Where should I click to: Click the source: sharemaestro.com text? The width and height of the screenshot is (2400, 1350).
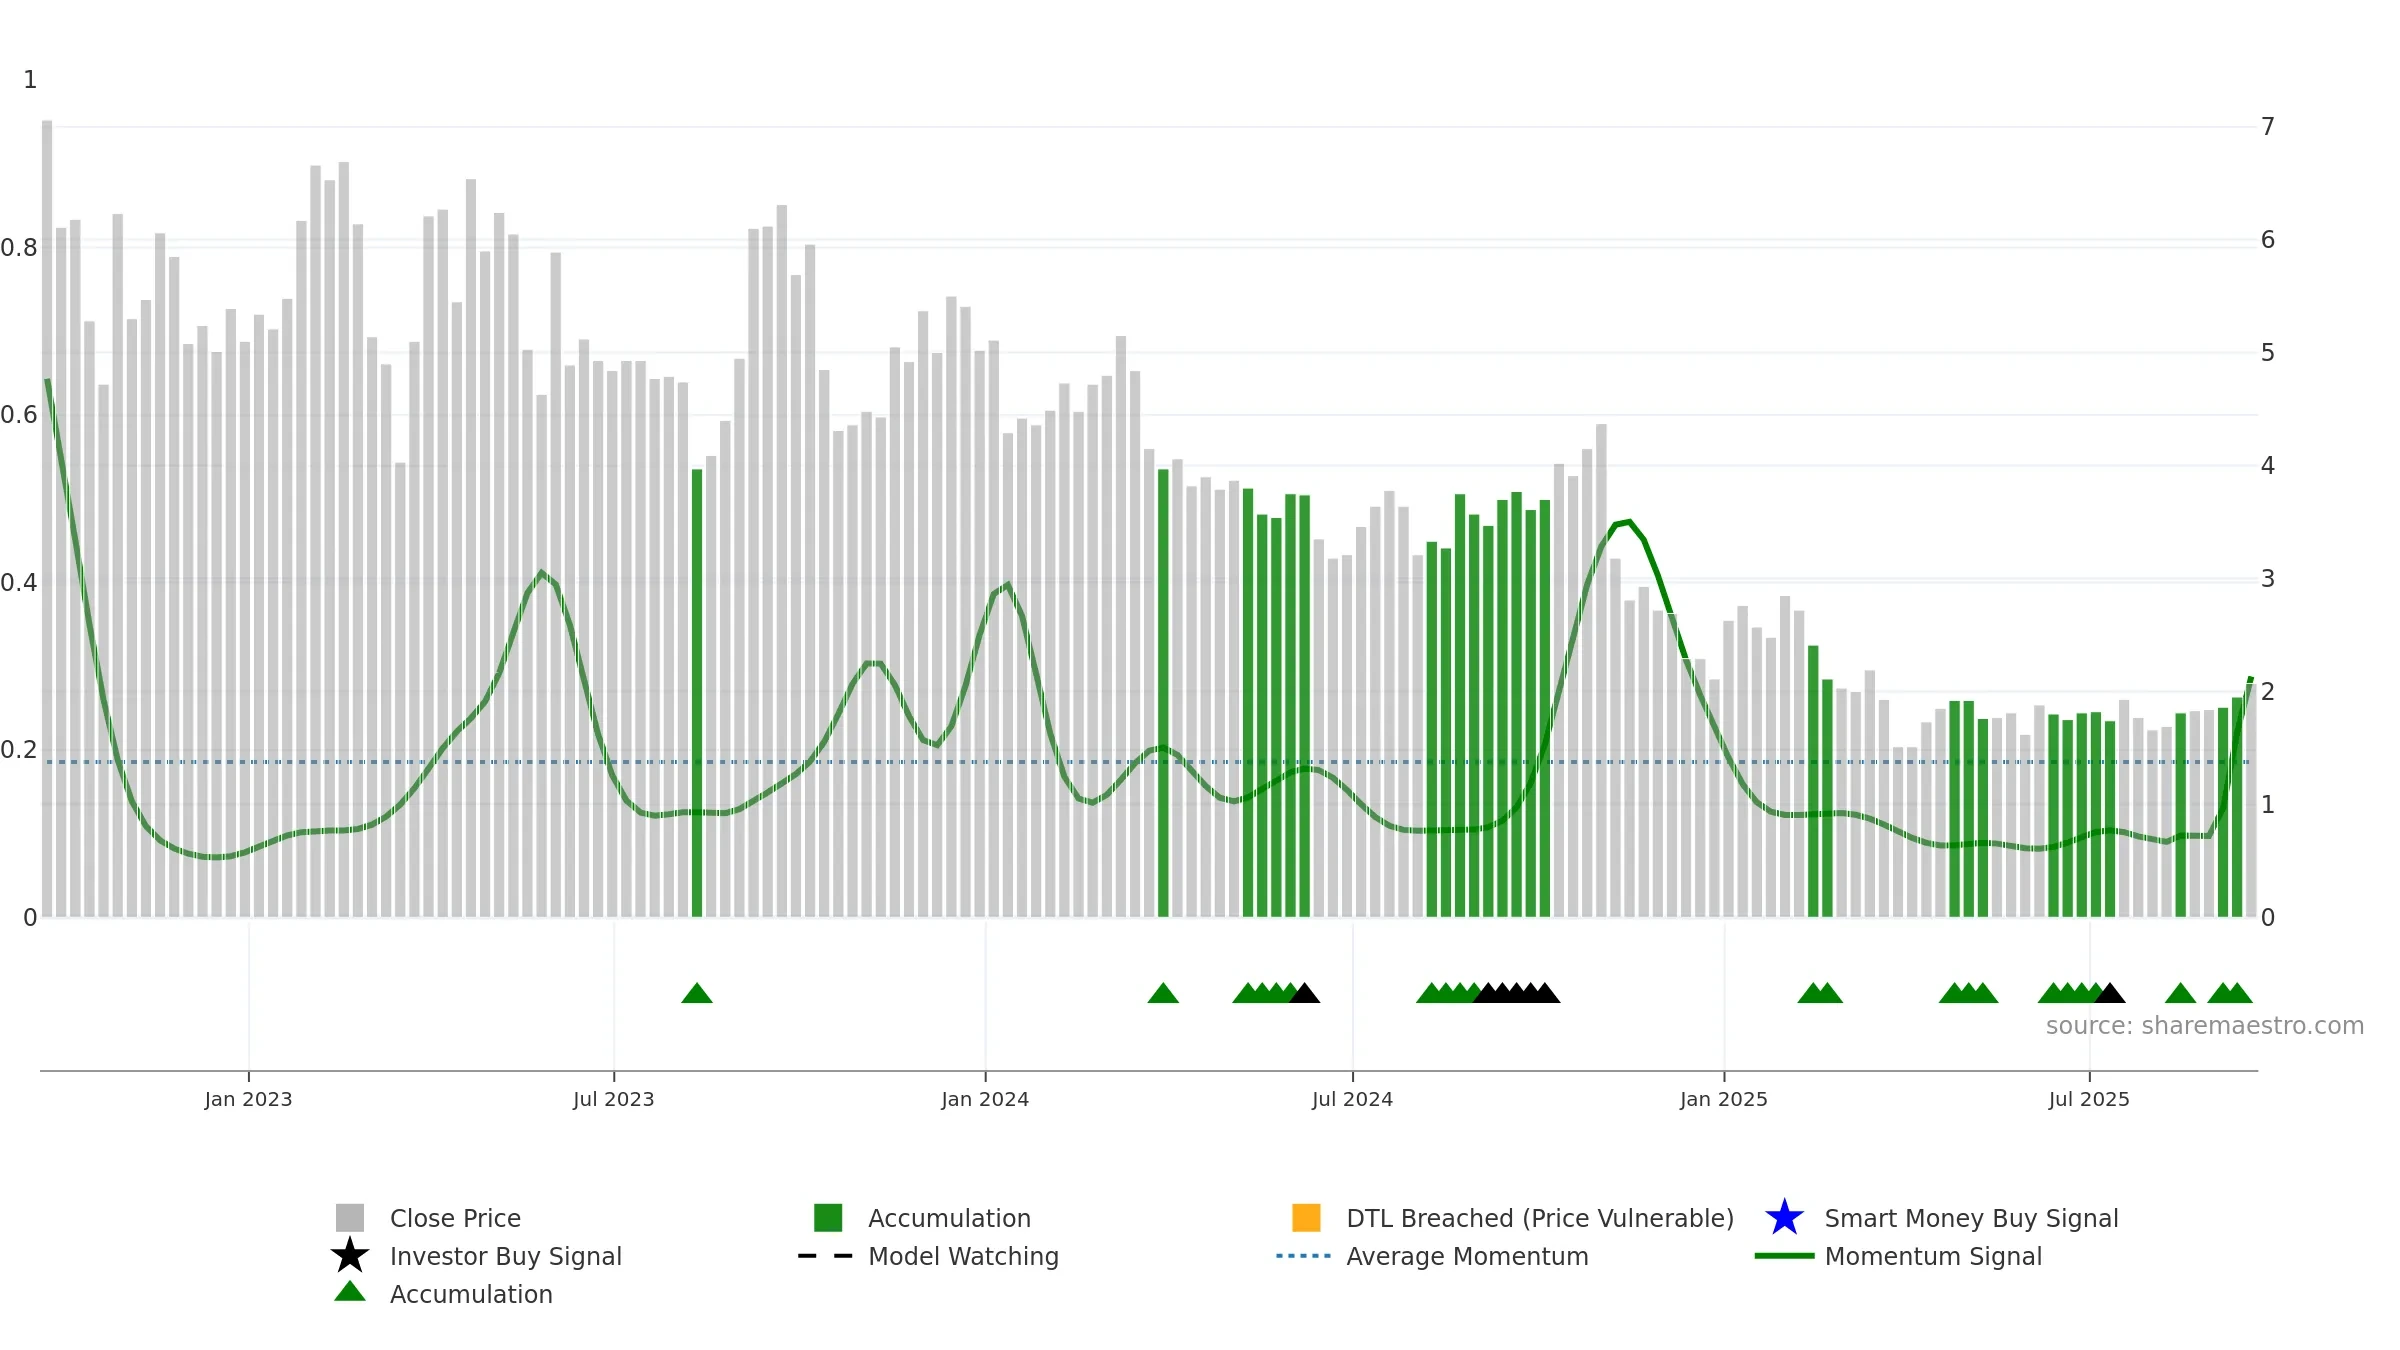tap(2204, 1026)
